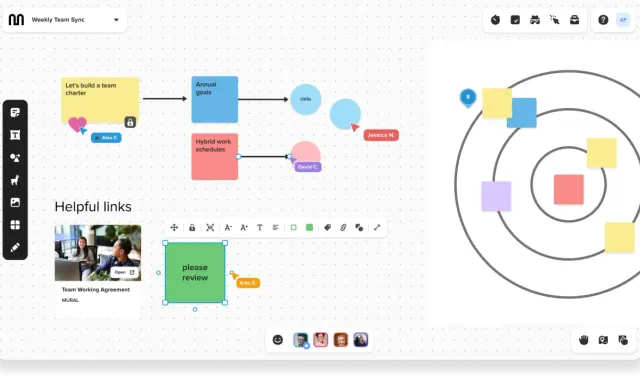Toggle lock on the selected sticky toolbar
The image size is (640, 384).
point(192,228)
